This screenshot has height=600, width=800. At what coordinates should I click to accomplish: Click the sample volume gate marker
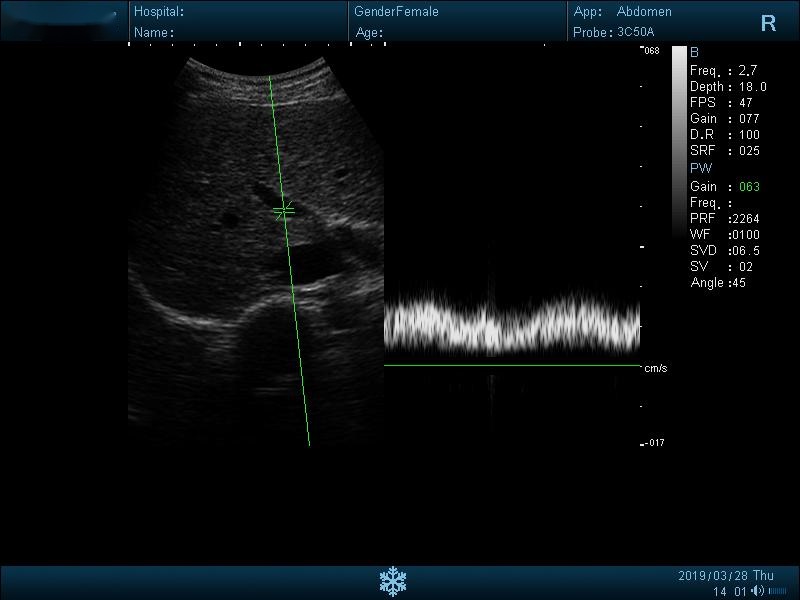click(x=284, y=210)
